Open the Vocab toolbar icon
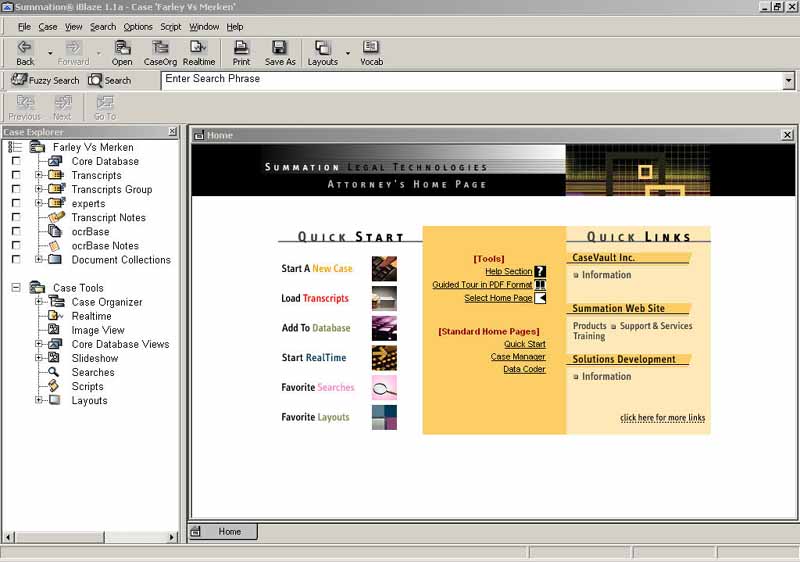 pos(371,48)
